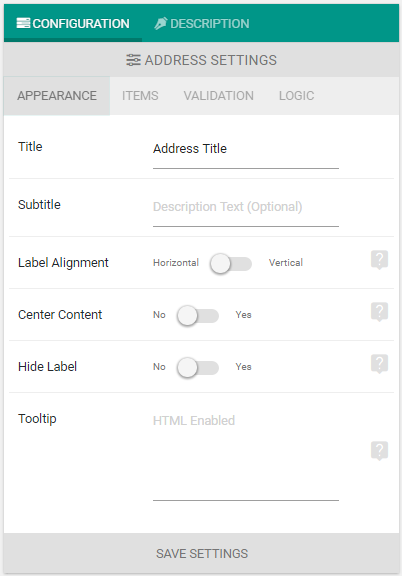Click the Save Settings button
The width and height of the screenshot is (402, 576).
pyautogui.click(x=201, y=553)
